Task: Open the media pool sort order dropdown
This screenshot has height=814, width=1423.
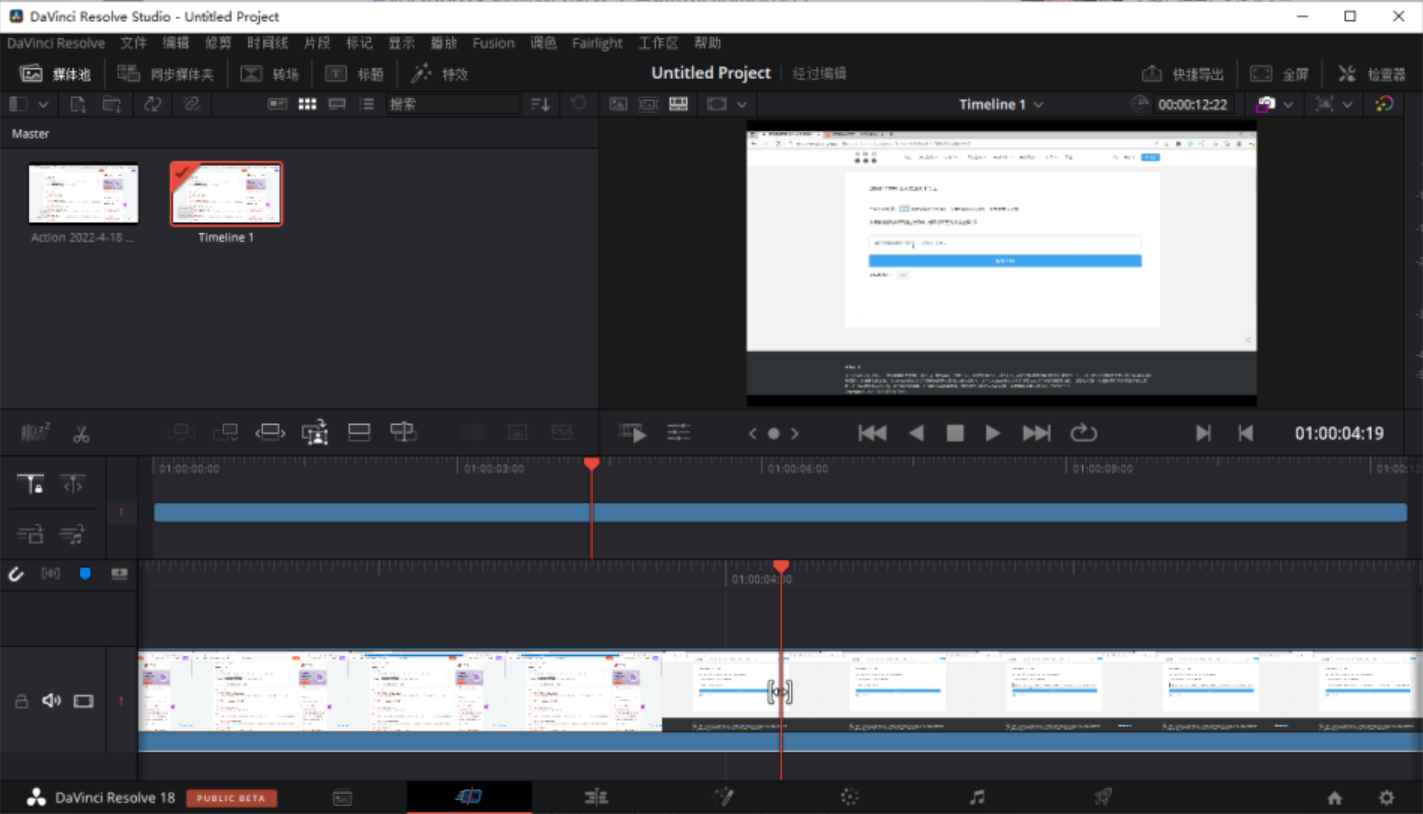Action: [538, 104]
